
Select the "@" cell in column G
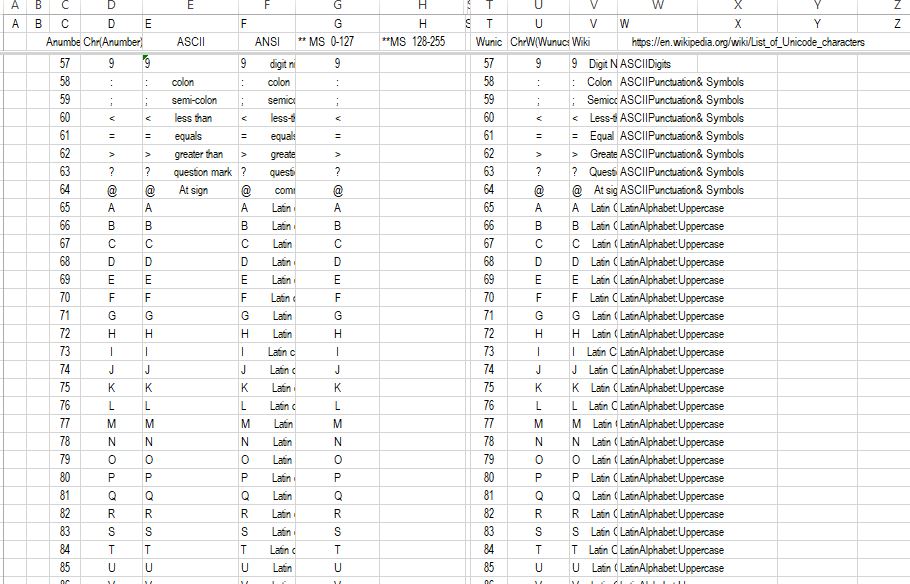pos(338,190)
